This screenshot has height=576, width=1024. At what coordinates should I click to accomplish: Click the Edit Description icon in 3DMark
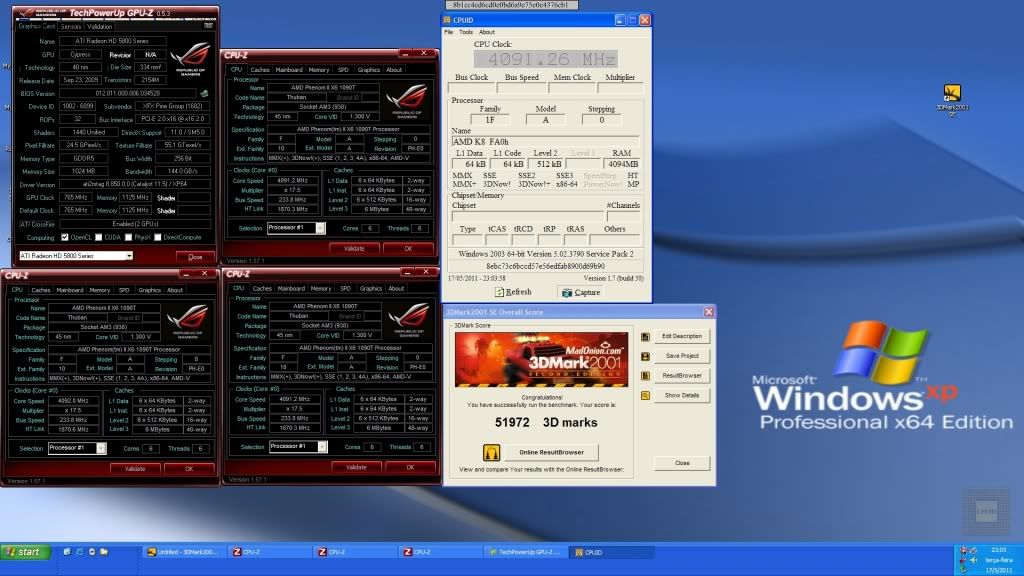pyautogui.click(x=646, y=337)
